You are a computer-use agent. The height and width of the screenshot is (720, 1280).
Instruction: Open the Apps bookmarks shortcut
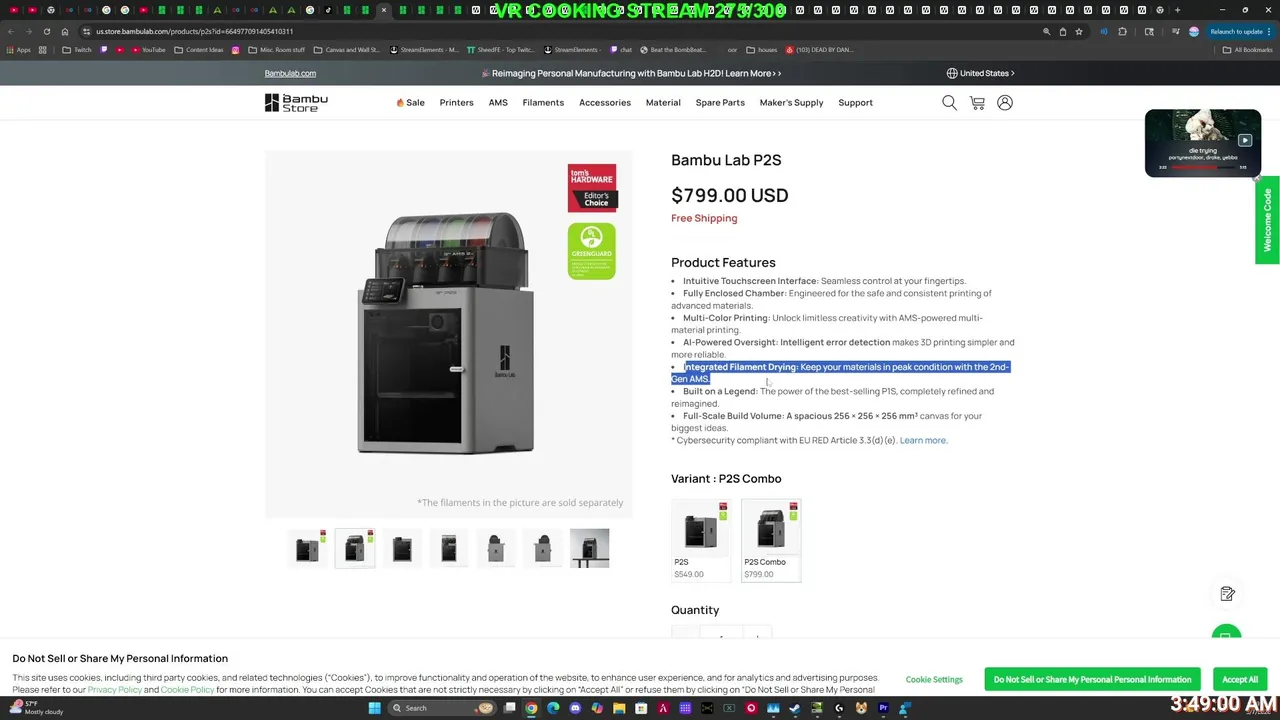tap(18, 50)
